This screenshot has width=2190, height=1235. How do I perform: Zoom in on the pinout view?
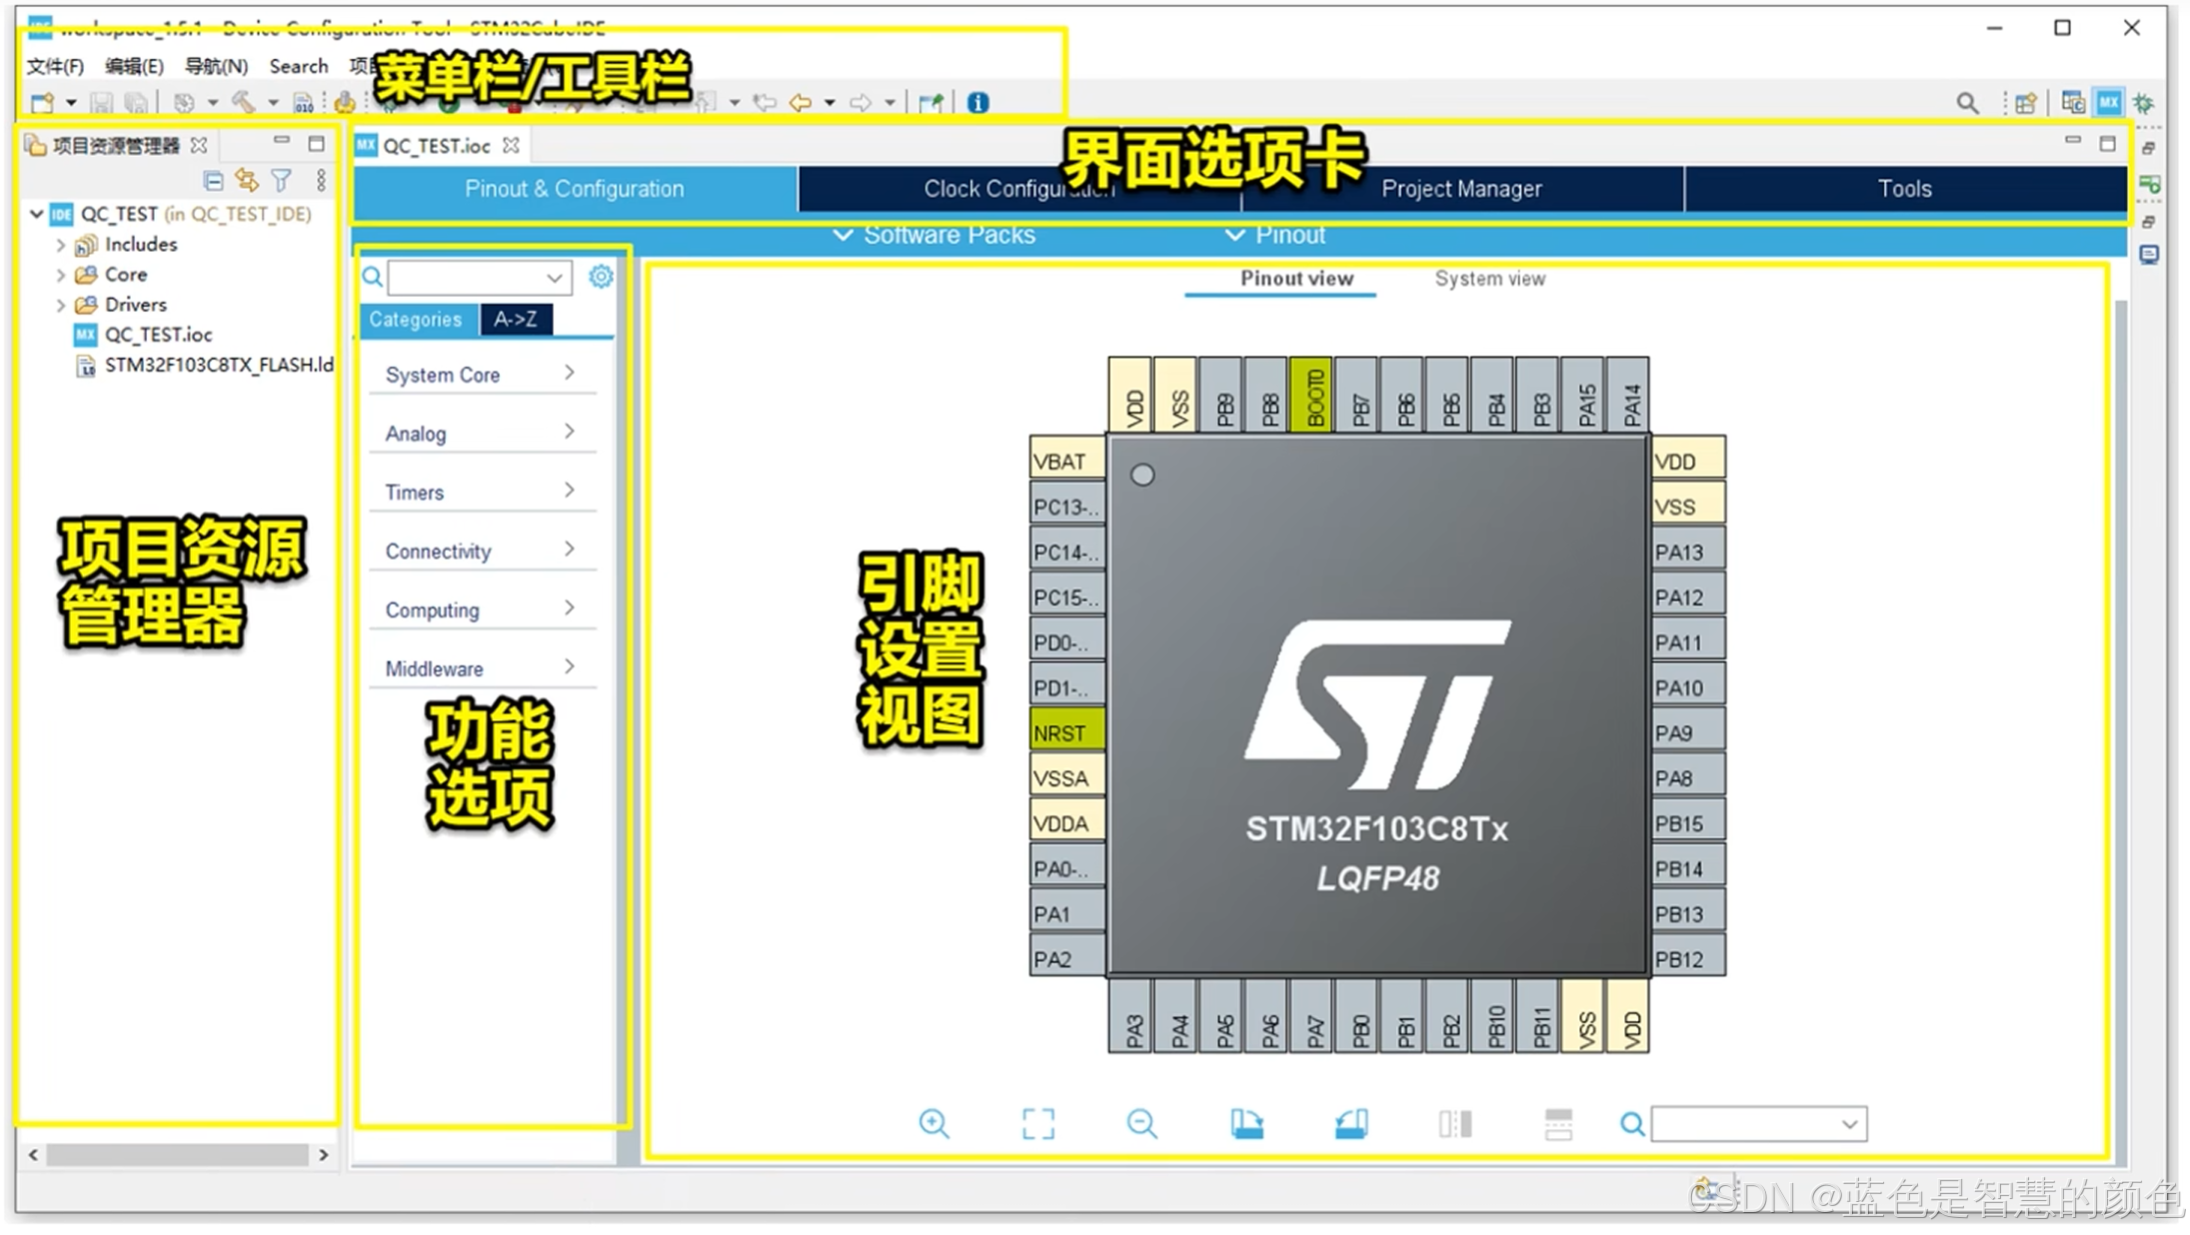(934, 1123)
